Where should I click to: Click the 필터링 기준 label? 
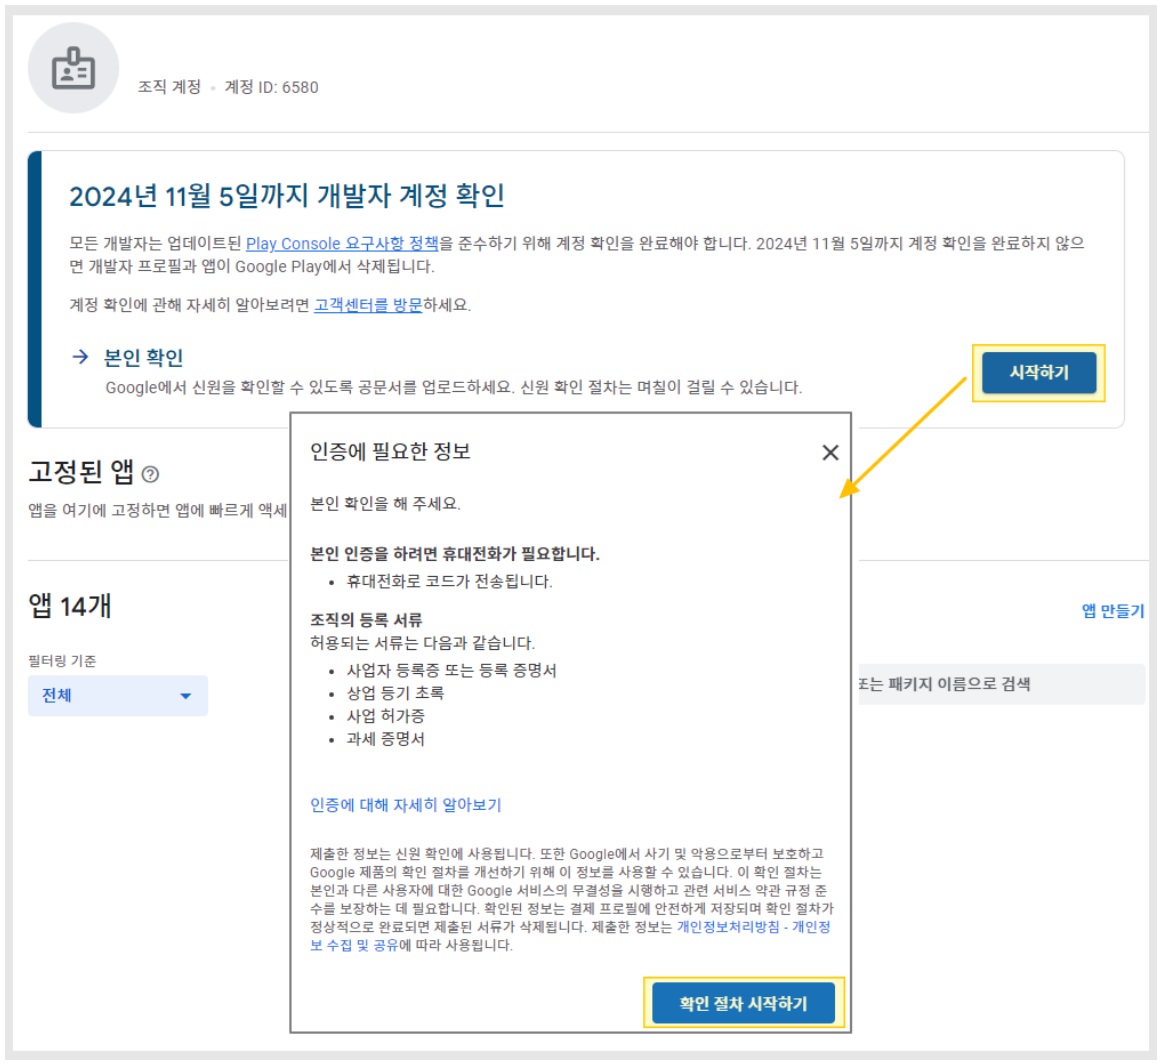point(62,661)
